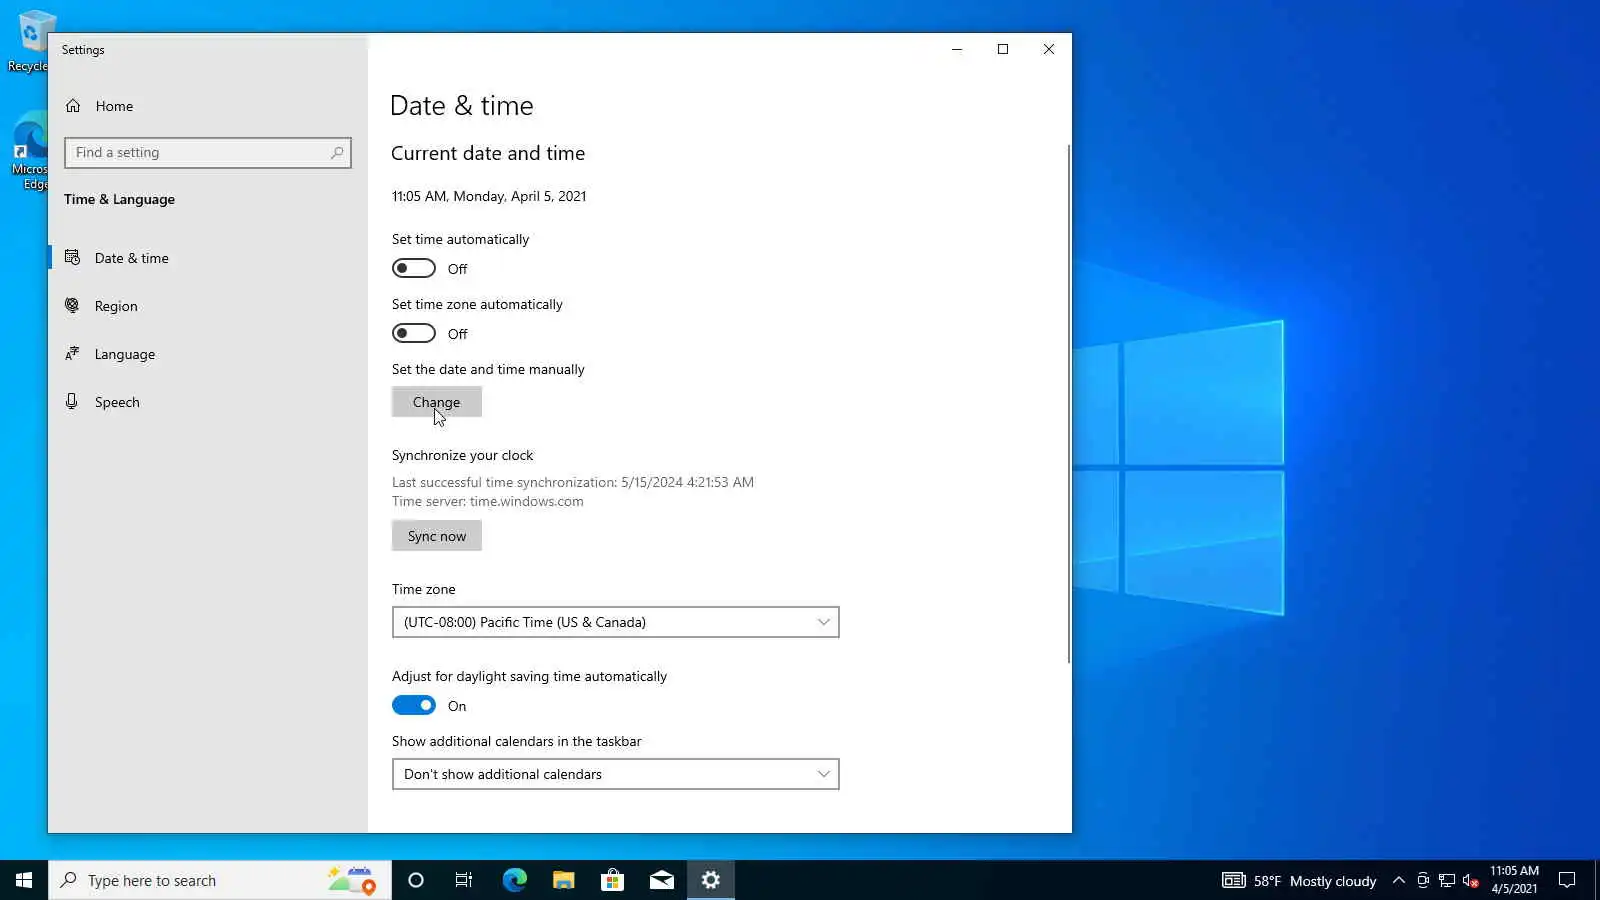The height and width of the screenshot is (900, 1600).
Task: Minimize the Settings window
Action: click(957, 49)
